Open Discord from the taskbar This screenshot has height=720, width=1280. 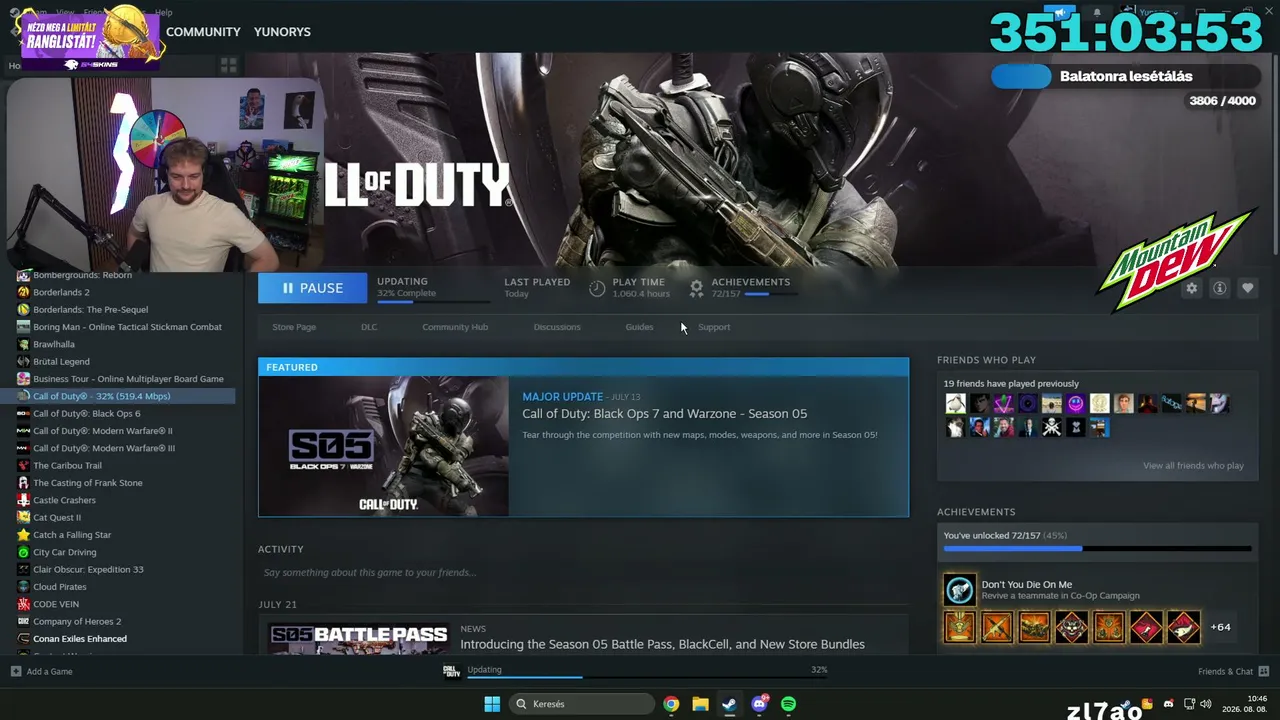tap(759, 704)
